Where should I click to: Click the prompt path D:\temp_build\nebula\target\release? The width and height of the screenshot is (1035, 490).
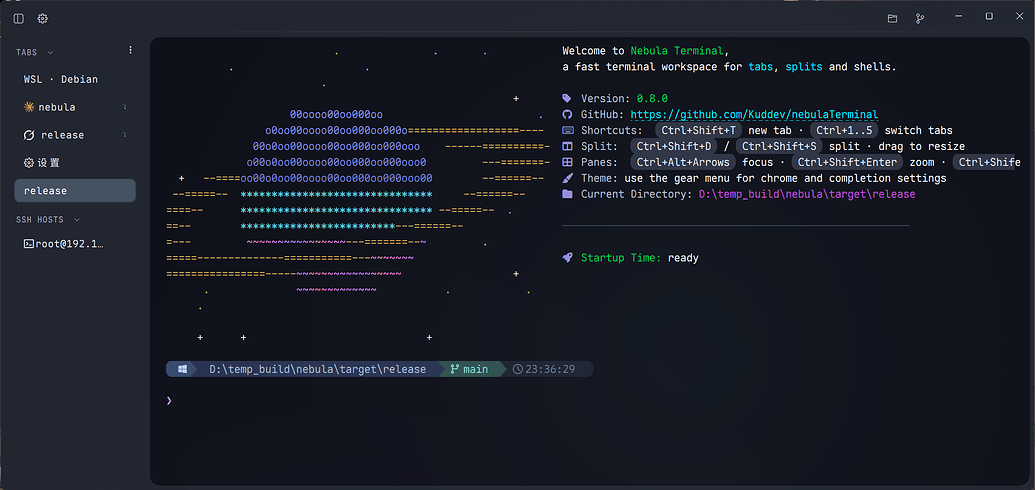coord(317,369)
